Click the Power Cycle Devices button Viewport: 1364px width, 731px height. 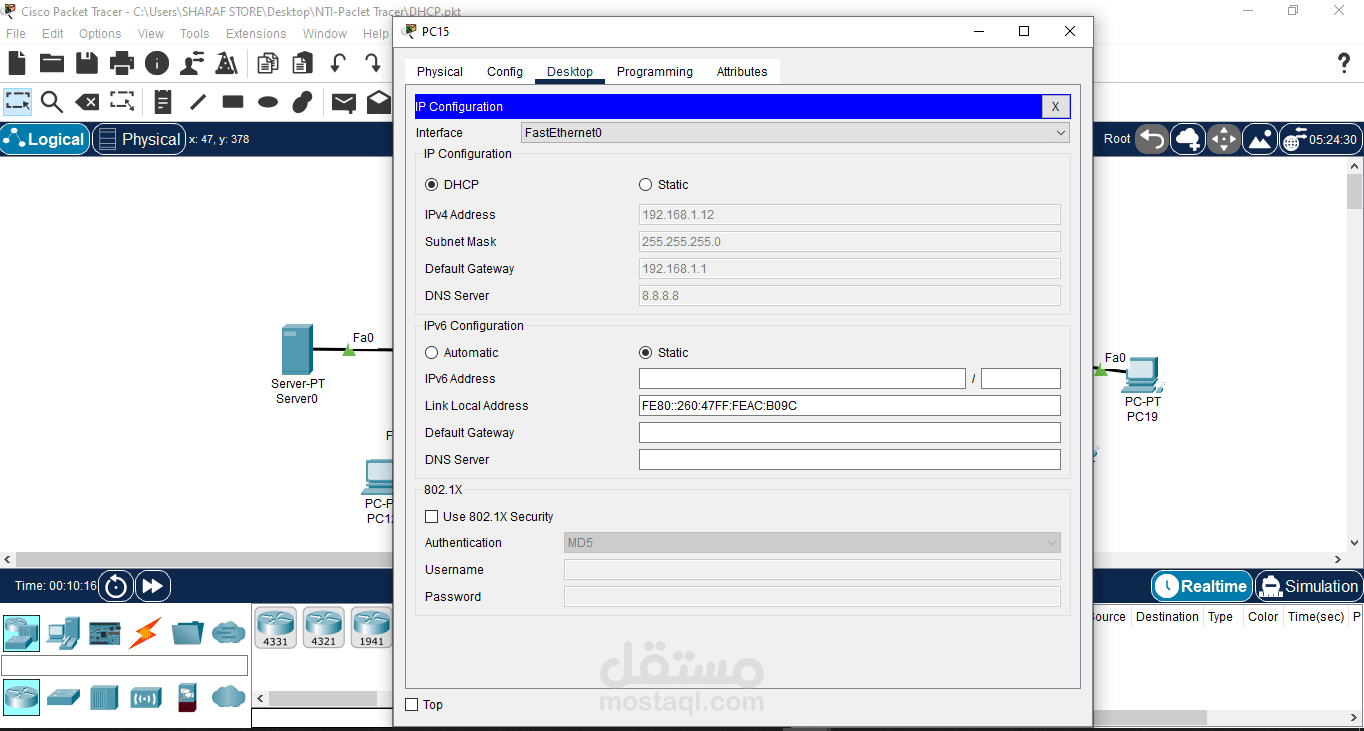(x=117, y=586)
